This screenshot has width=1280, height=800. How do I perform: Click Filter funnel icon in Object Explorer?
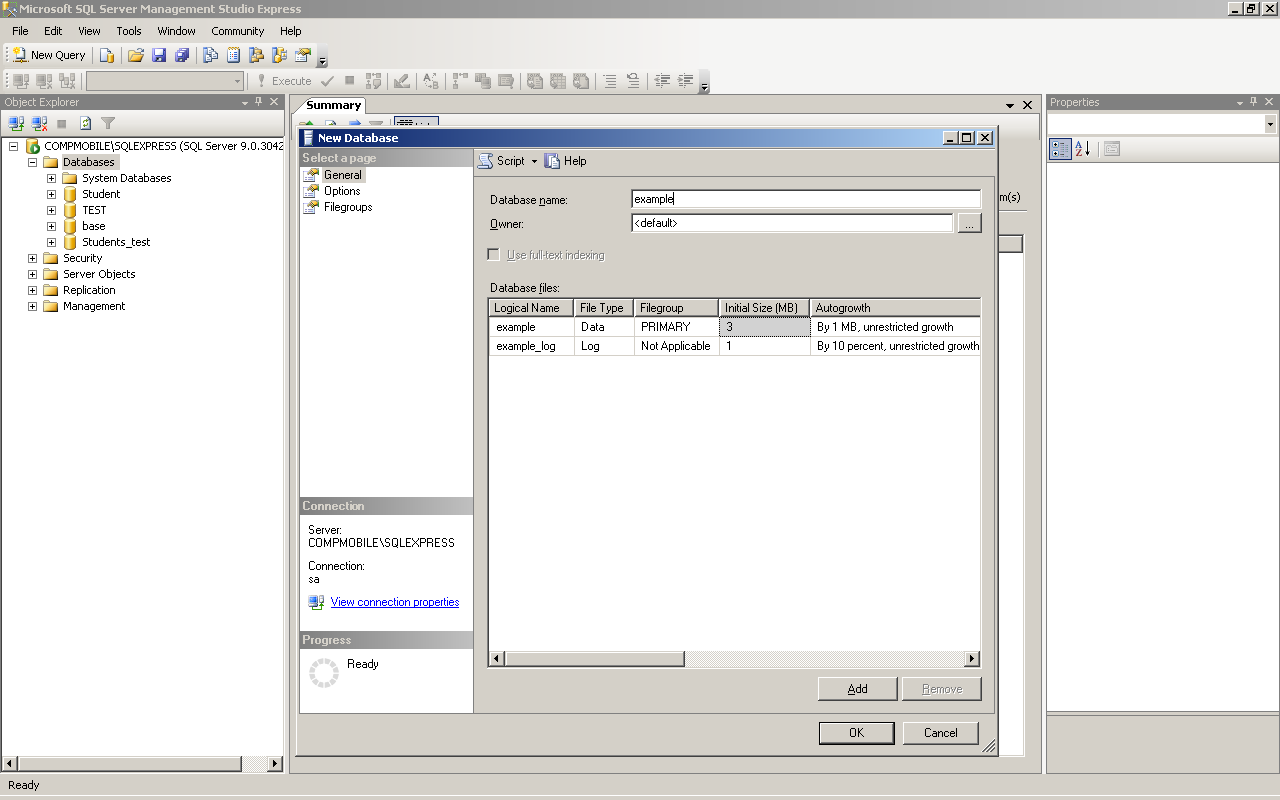pyautogui.click(x=108, y=123)
